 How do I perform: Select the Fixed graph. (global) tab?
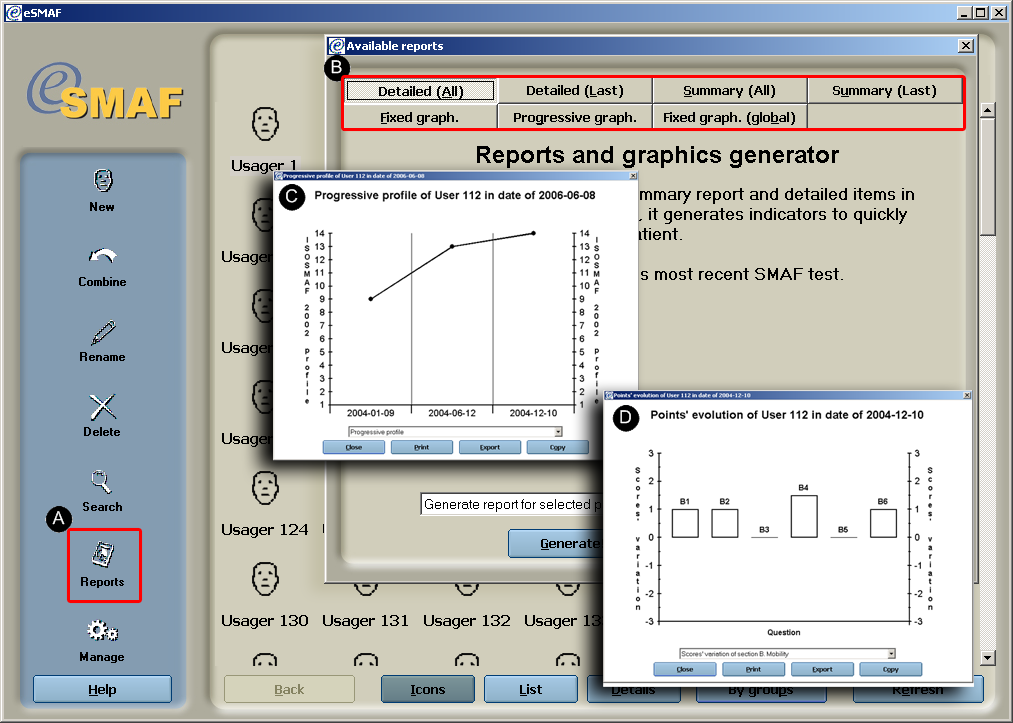[x=729, y=118]
